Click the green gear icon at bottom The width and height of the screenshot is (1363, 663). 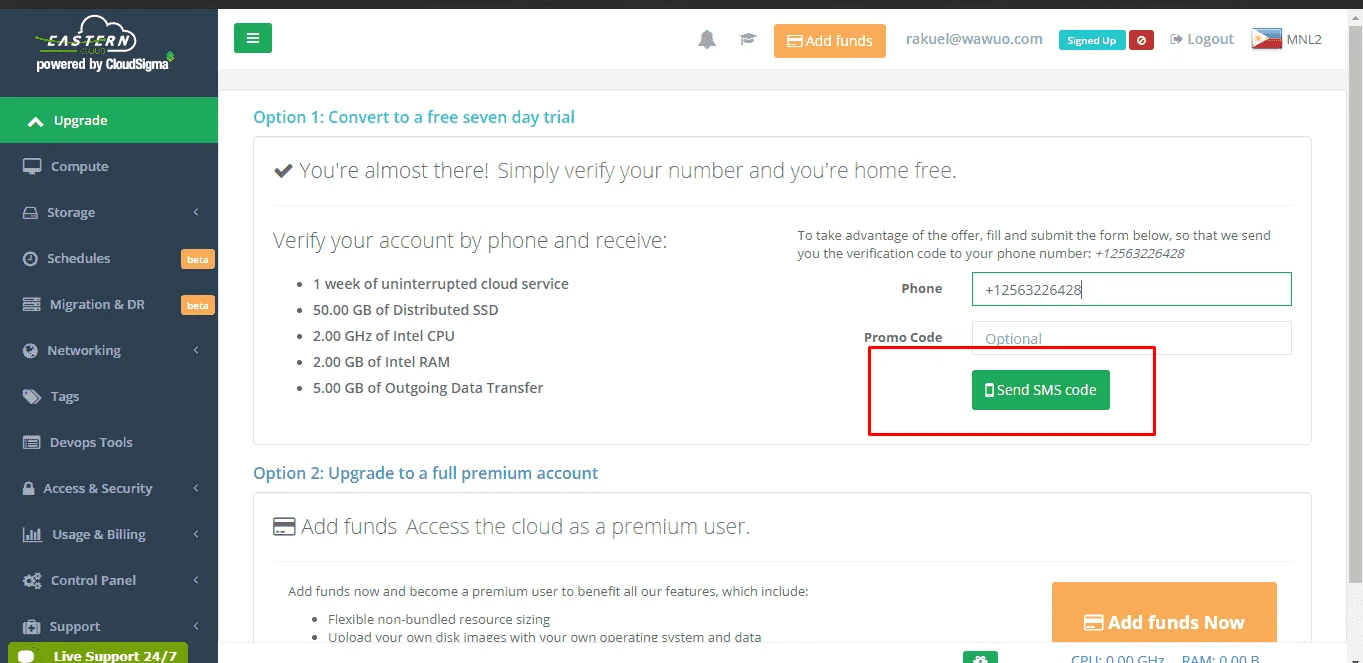[980, 657]
